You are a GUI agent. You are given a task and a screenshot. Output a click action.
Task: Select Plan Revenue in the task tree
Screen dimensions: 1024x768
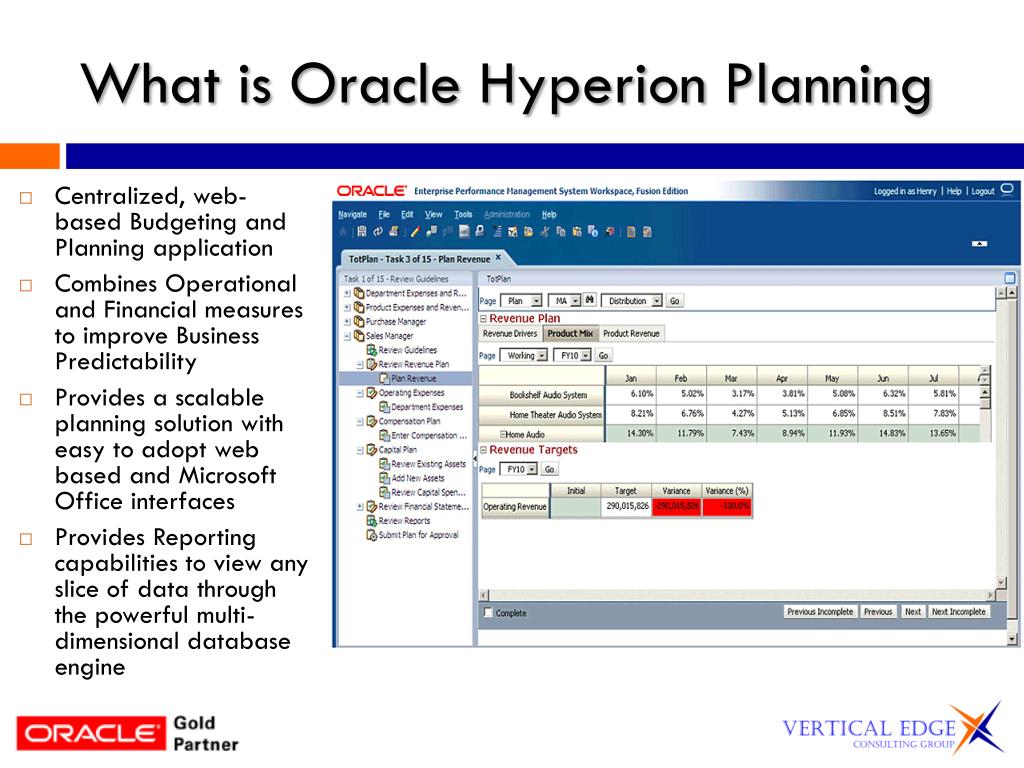413,378
